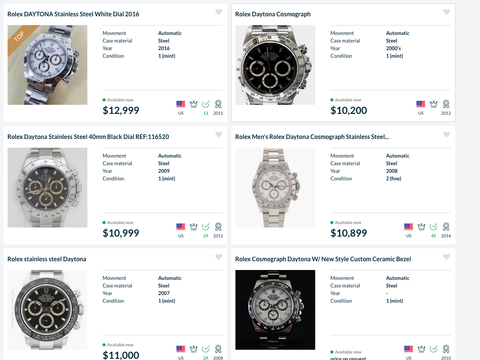Favorite the Rolex DAYTONA White Dial 2016 listing
This screenshot has height=360, width=480.
tap(219, 12)
